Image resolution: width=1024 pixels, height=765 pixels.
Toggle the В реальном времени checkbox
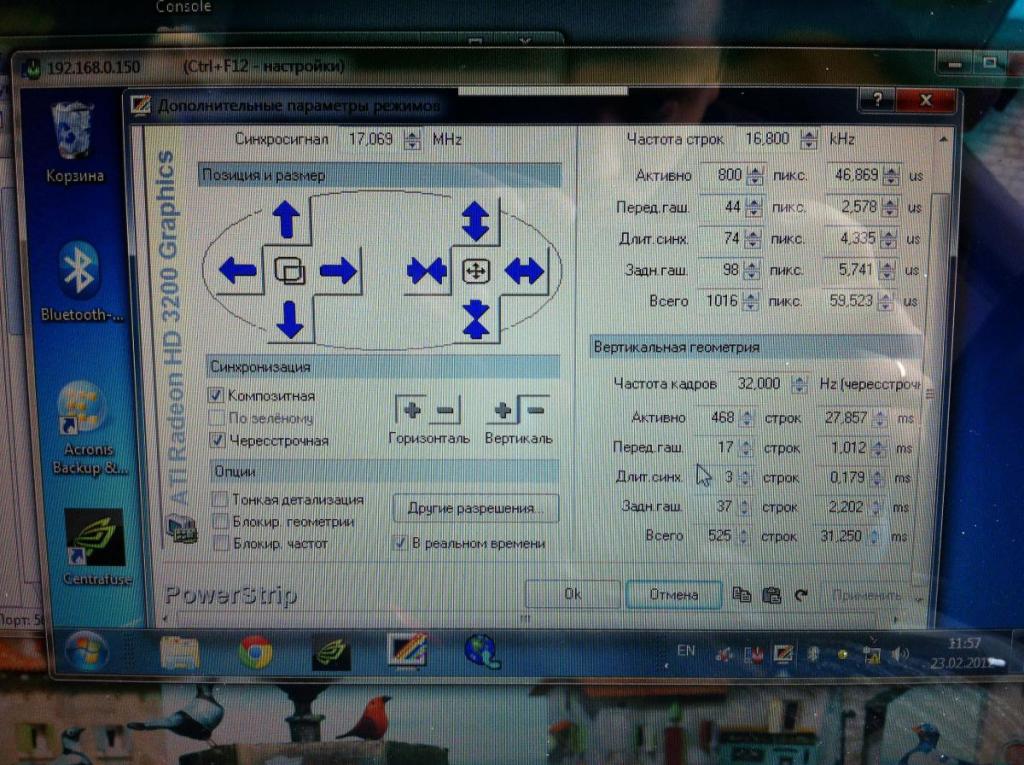coord(400,543)
